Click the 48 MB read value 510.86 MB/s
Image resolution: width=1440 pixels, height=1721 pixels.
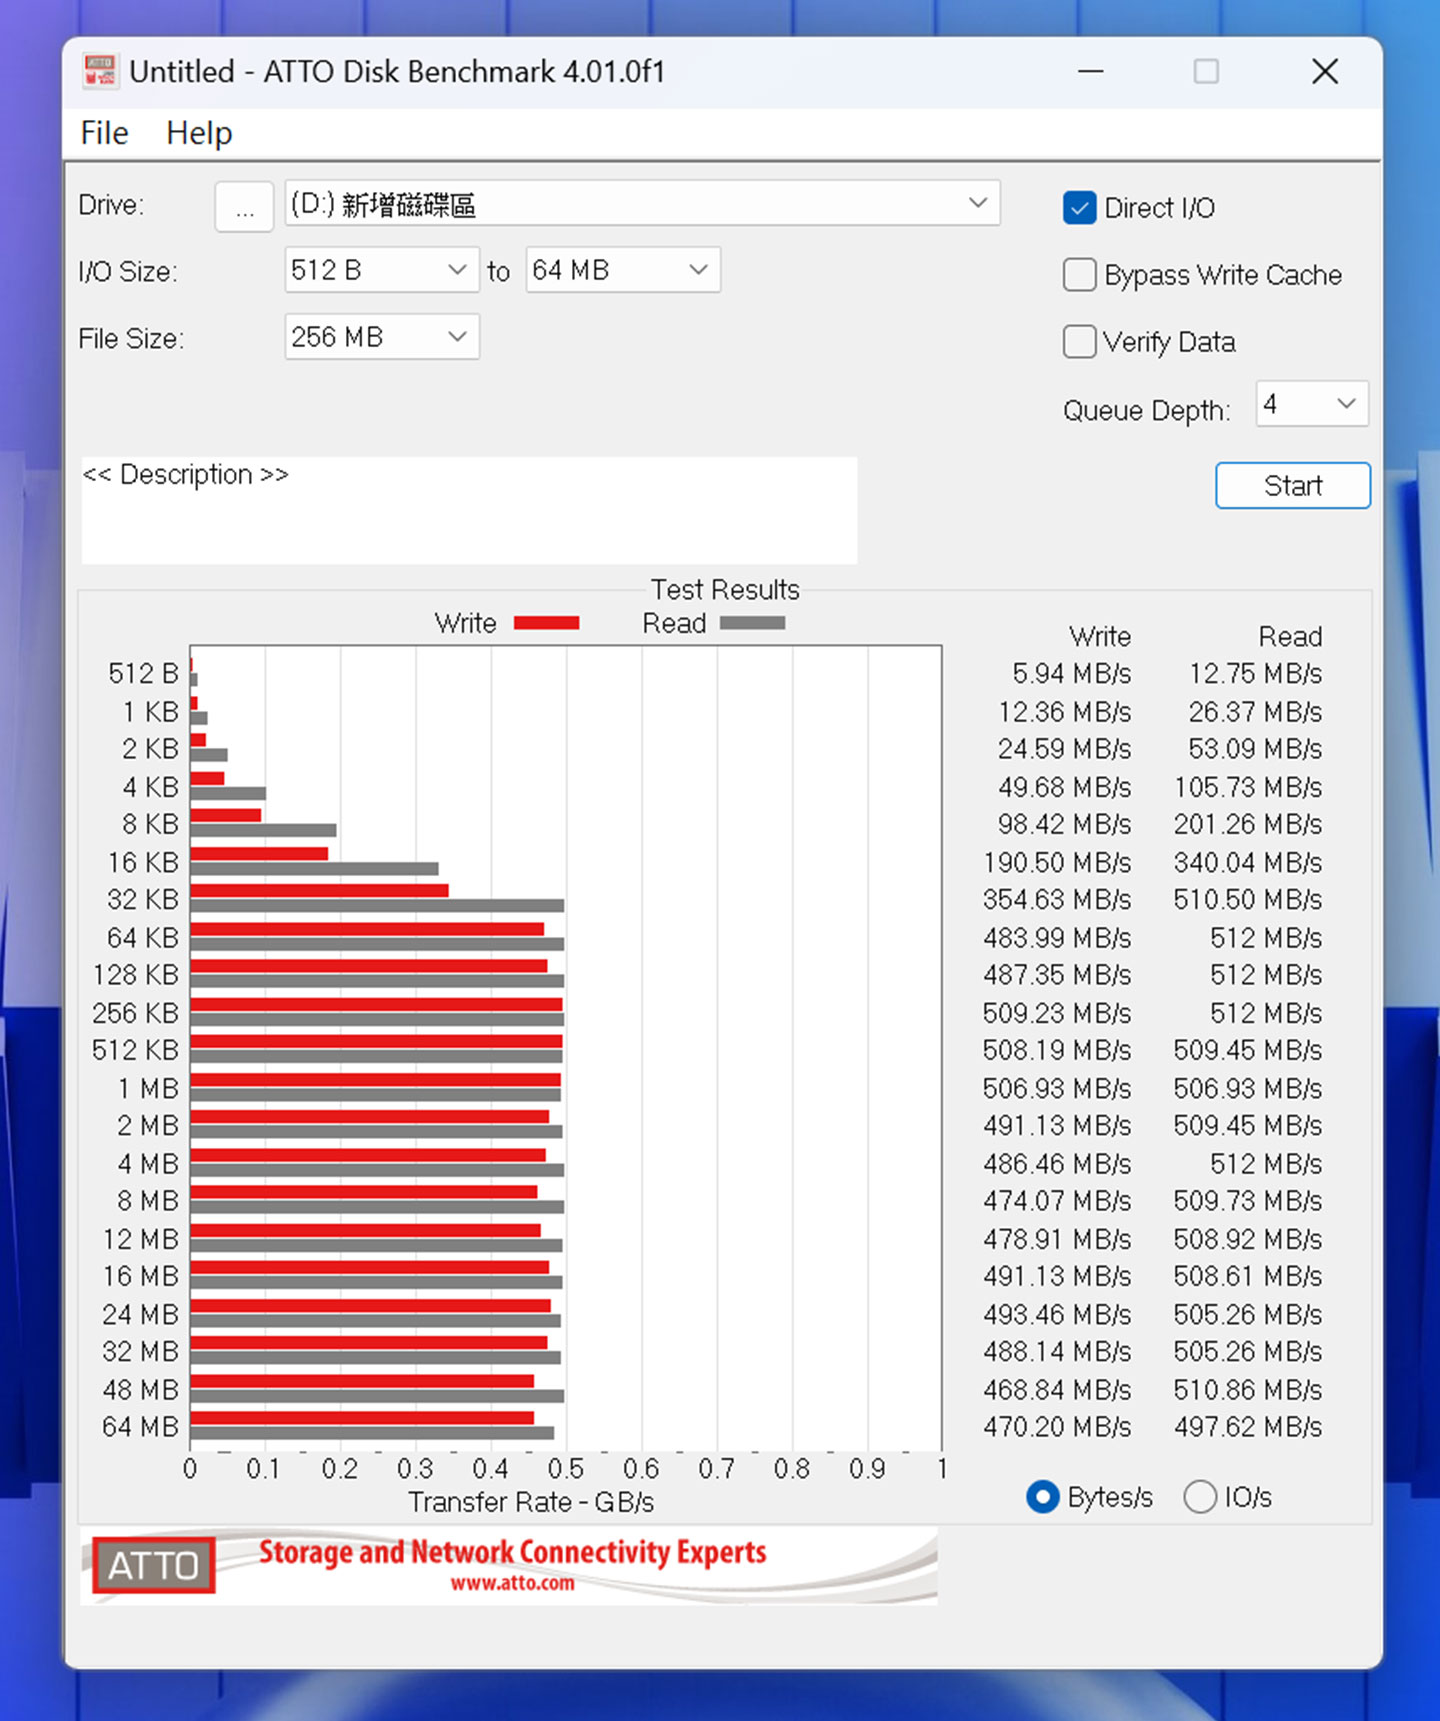[1248, 1390]
